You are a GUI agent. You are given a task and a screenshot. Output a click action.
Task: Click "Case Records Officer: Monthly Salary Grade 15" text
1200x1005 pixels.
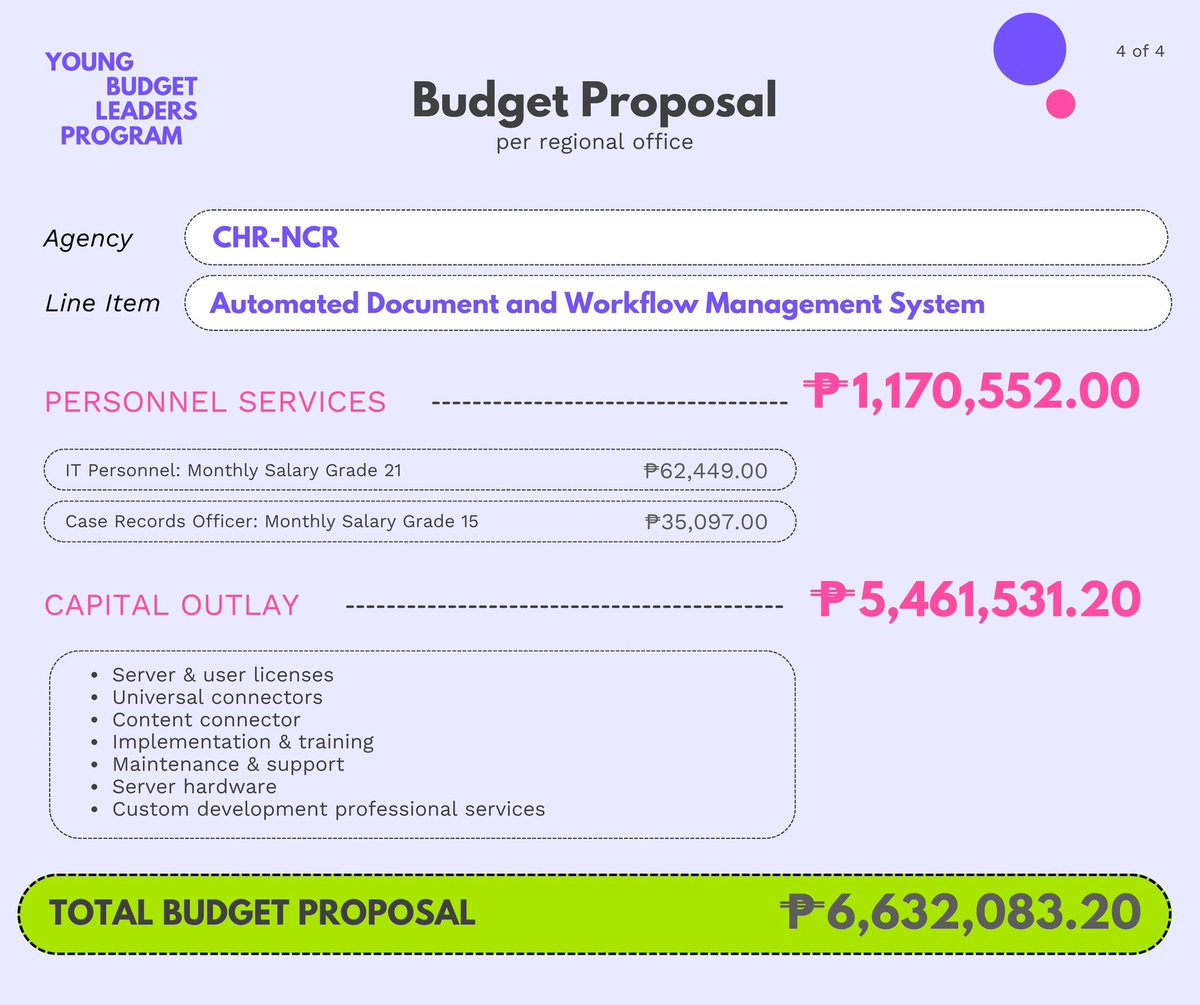click(x=272, y=521)
